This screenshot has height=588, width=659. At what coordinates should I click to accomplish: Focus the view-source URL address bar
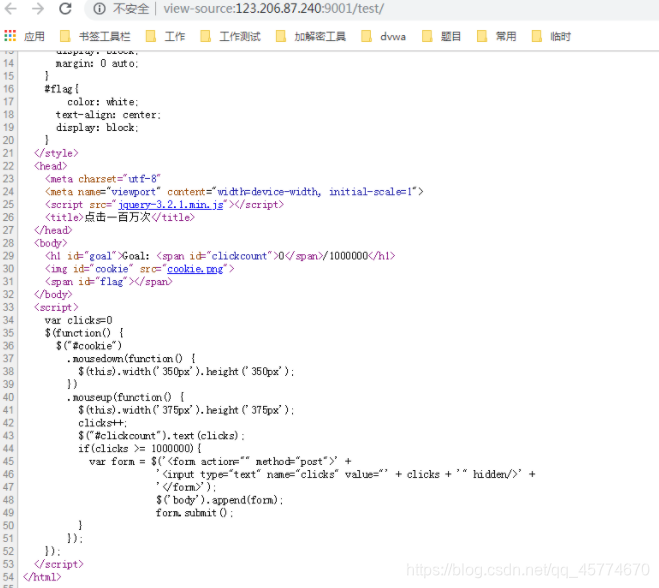click(x=273, y=8)
